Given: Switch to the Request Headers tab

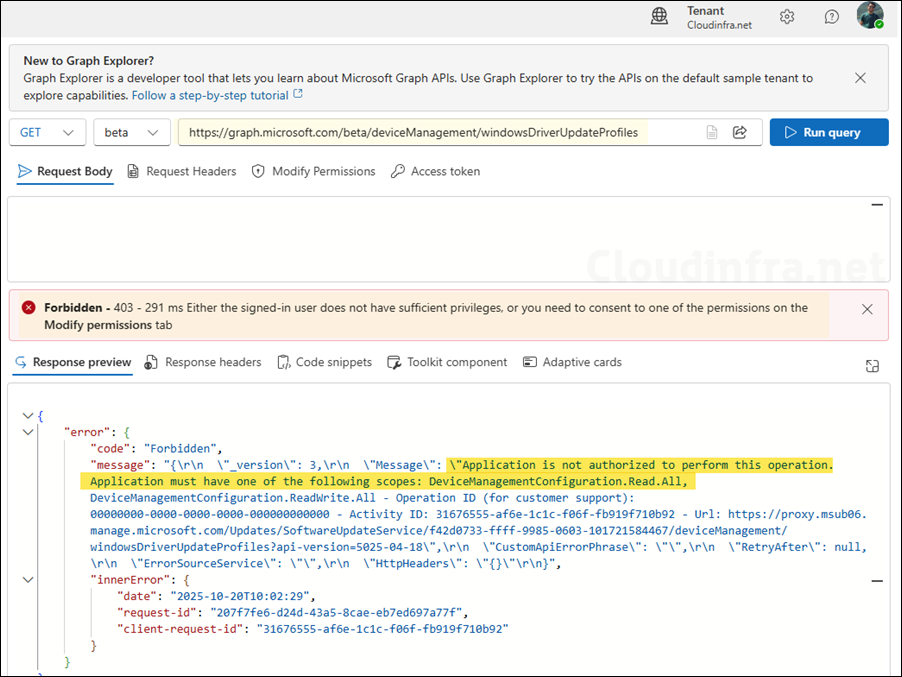Looking at the screenshot, I should pyautogui.click(x=181, y=171).
